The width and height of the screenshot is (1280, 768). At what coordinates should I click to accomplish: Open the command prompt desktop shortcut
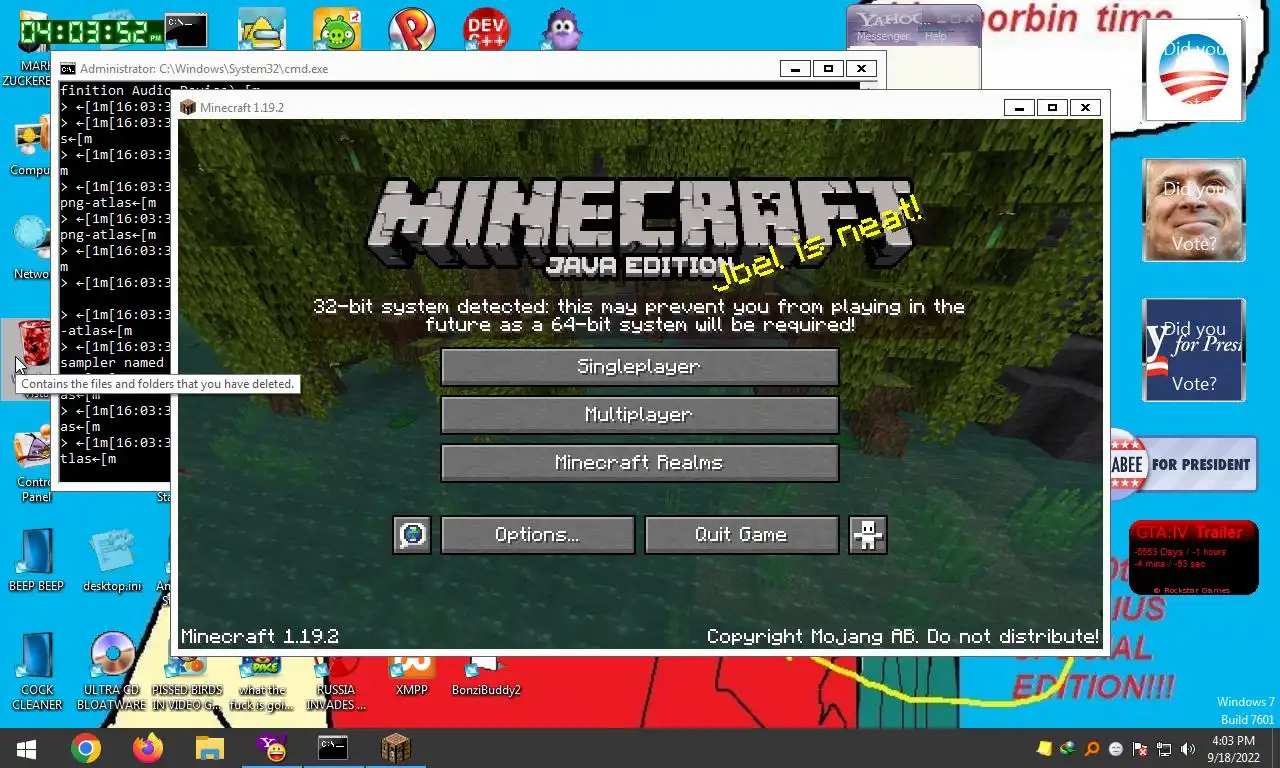185,30
